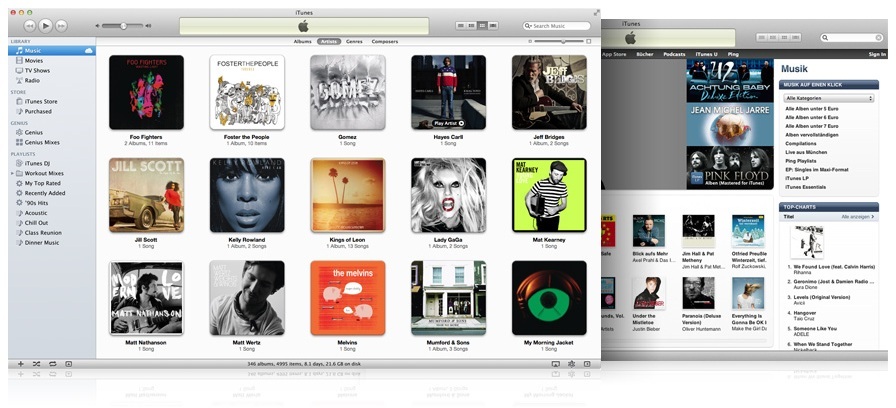Switch to album list view button
Image resolution: width=896 pixels, height=408 pixels.
tap(471, 26)
